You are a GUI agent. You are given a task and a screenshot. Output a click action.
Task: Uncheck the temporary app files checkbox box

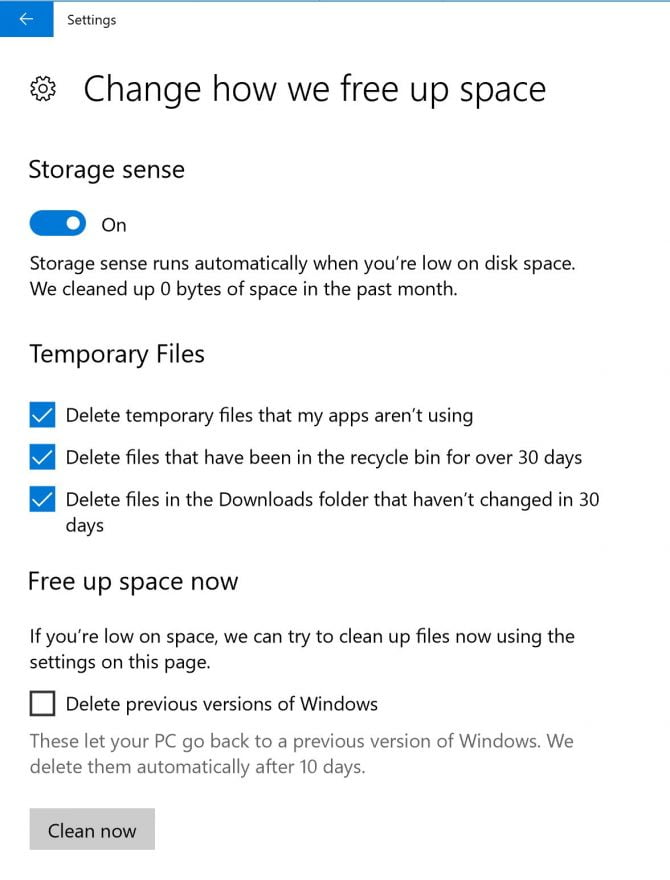tap(42, 415)
